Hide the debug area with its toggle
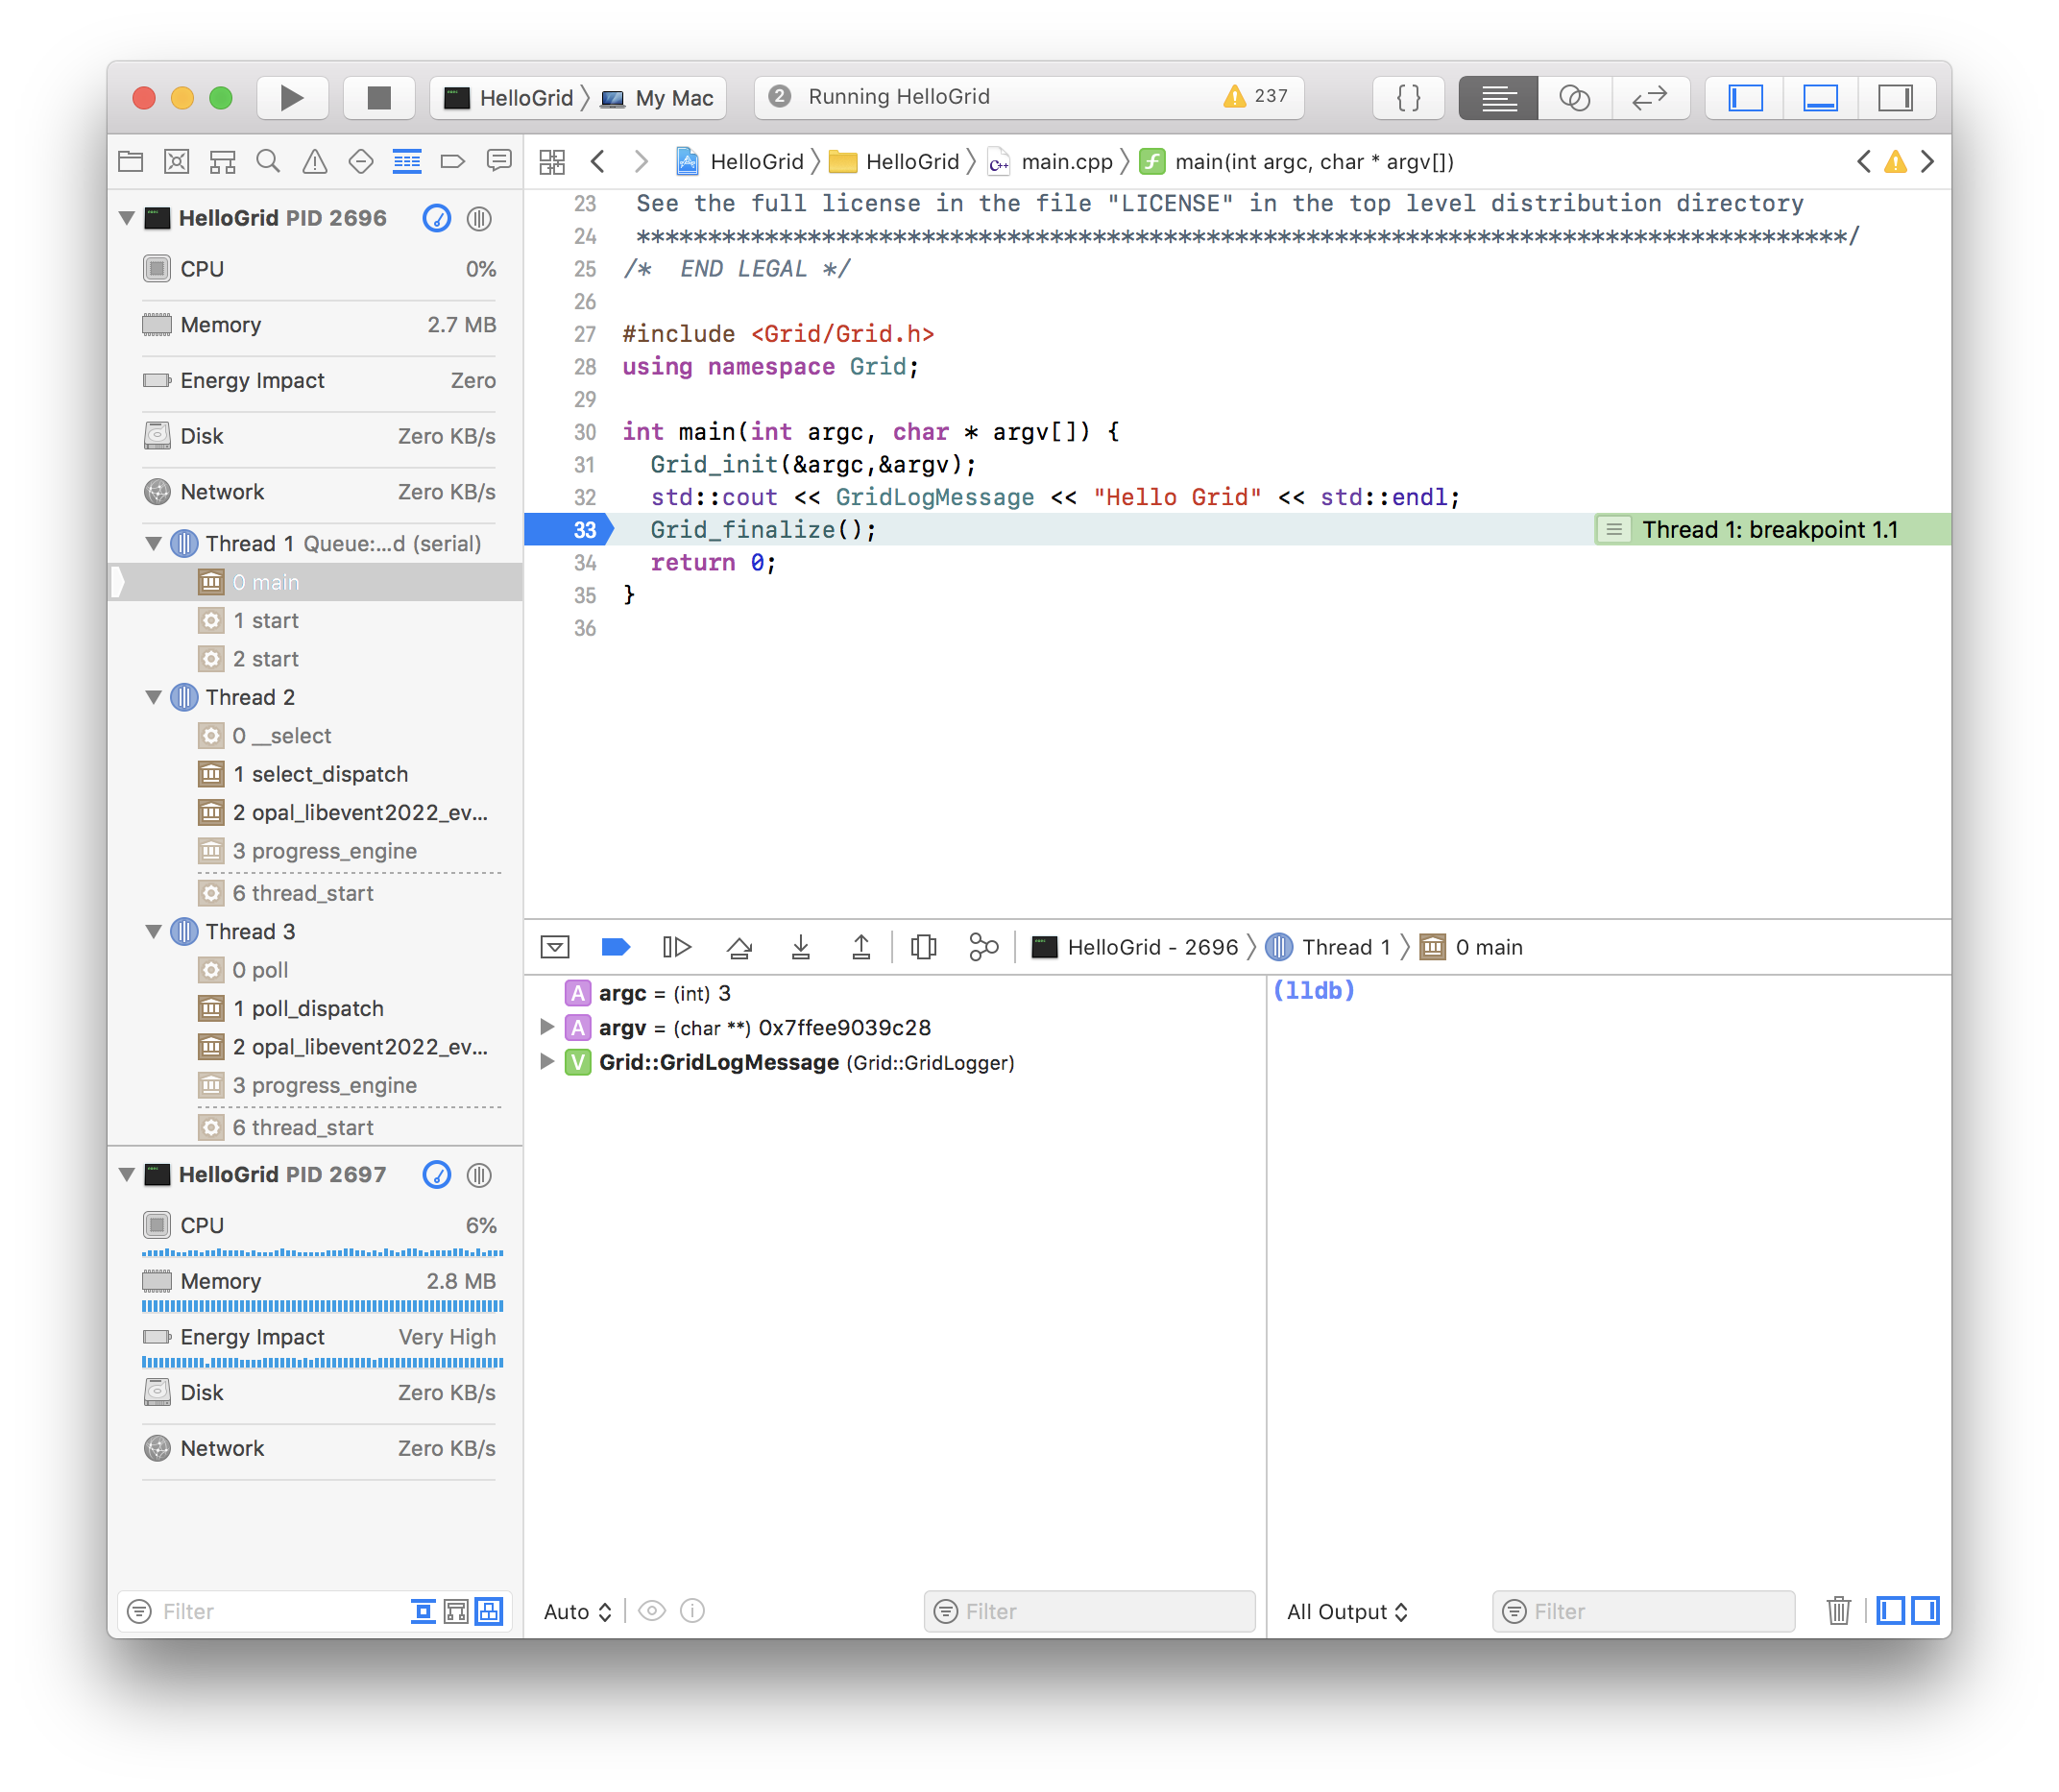The height and width of the screenshot is (1792, 2059). point(554,947)
